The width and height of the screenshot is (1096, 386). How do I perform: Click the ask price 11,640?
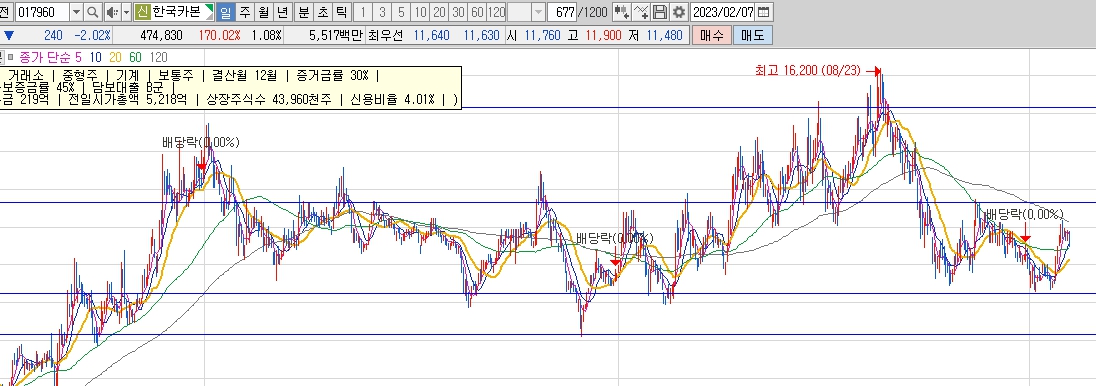point(431,35)
